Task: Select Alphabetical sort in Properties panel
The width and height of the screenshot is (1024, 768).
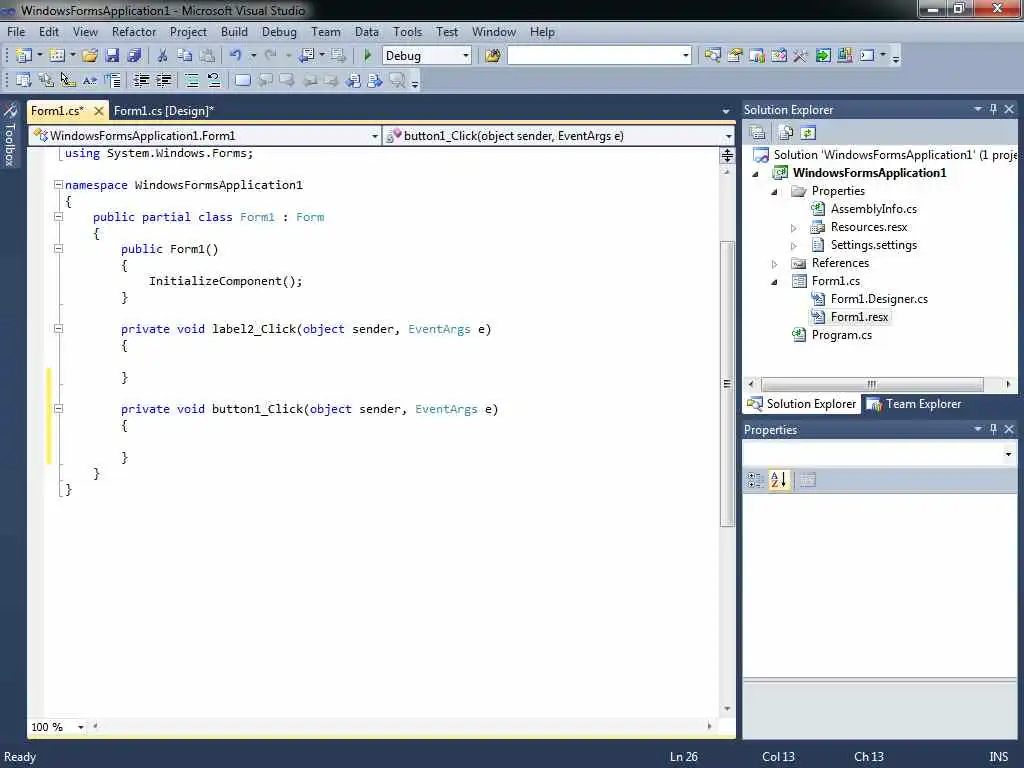Action: click(x=778, y=480)
